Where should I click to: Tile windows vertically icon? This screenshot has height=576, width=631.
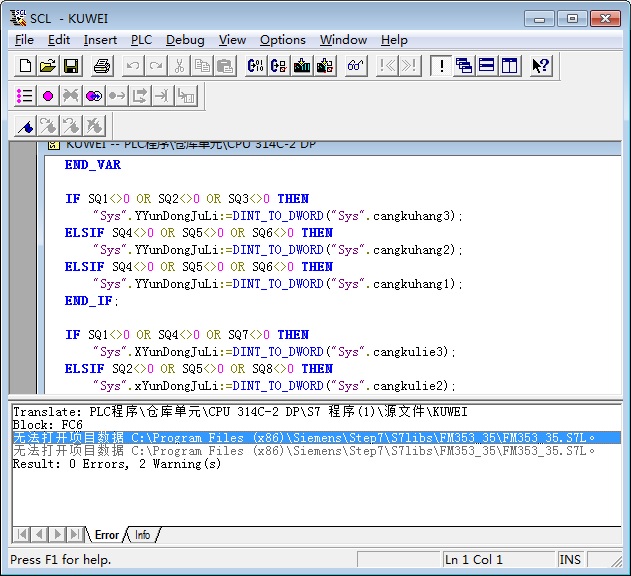(x=510, y=66)
